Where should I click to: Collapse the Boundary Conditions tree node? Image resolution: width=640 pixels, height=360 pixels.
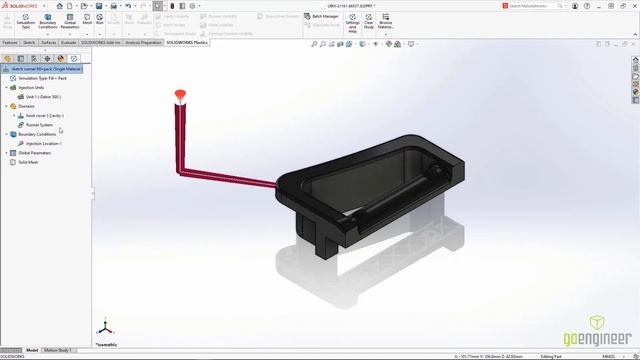pos(7,134)
